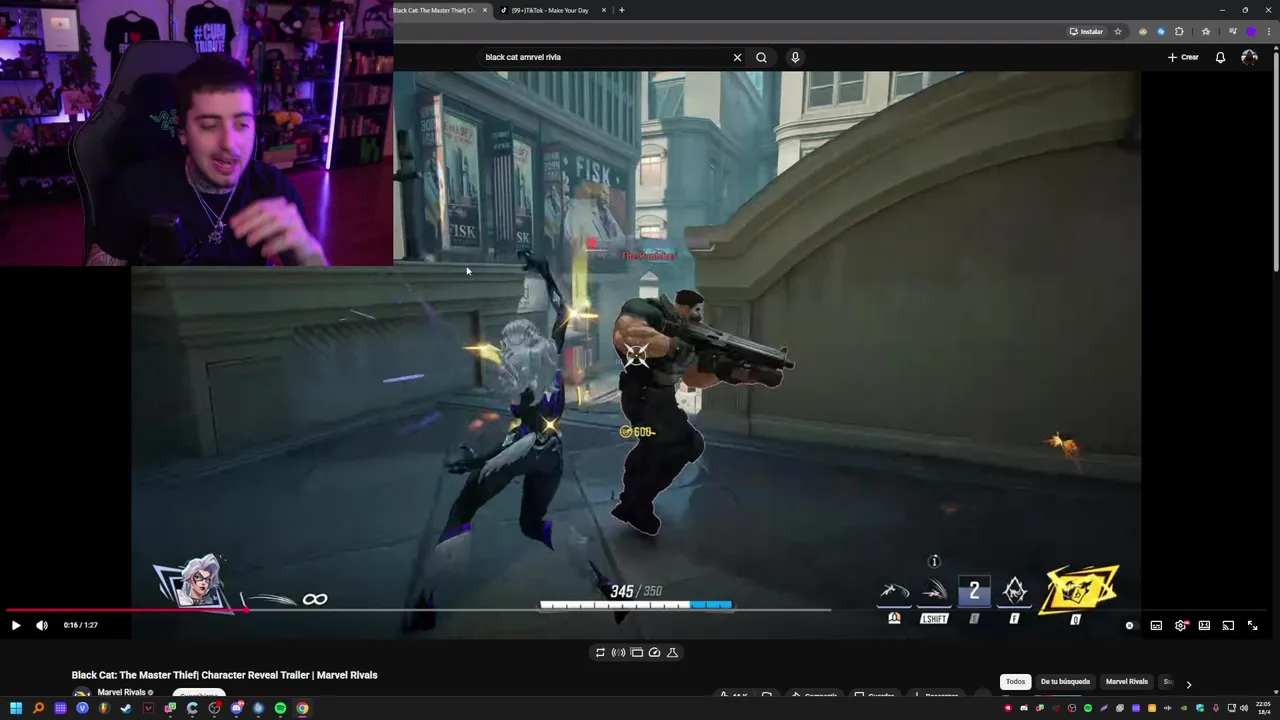This screenshot has height=720, width=1280.
Task: Click the blue extension icon in Chrome's toolbar
Action: [x=1161, y=31]
